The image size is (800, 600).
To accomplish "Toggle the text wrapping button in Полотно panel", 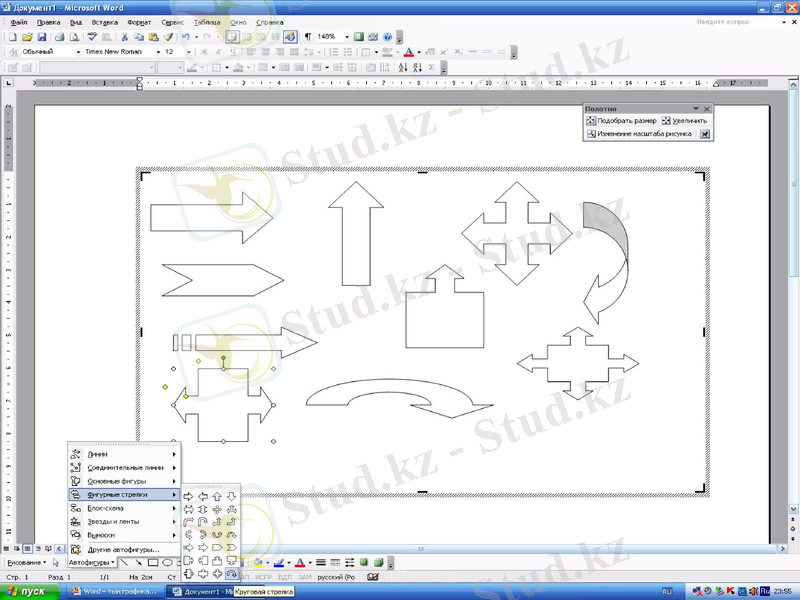I will [704, 134].
